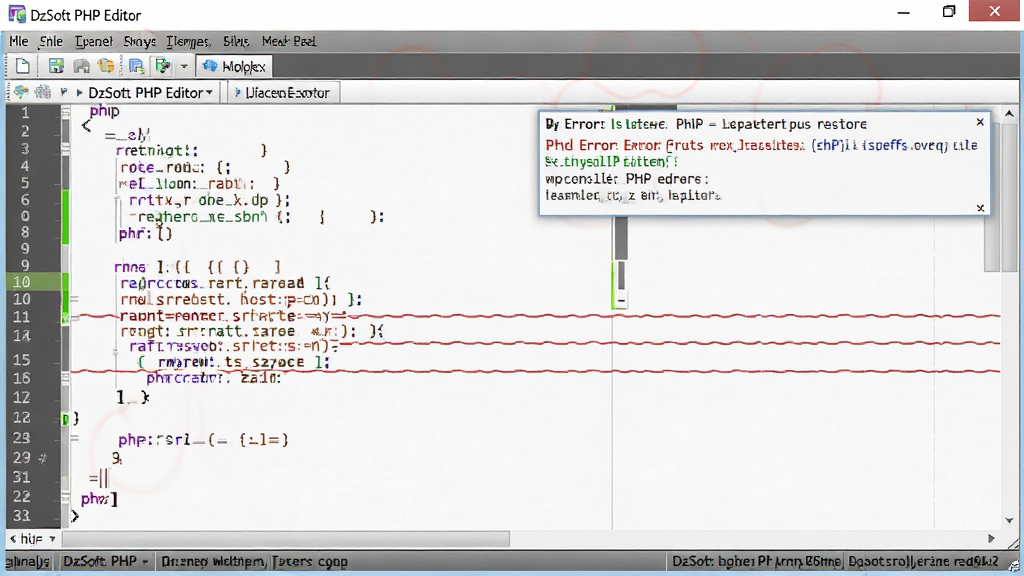This screenshot has width=1024, height=576.
Task: Click the green save icon in toolbar
Action: pos(56,66)
